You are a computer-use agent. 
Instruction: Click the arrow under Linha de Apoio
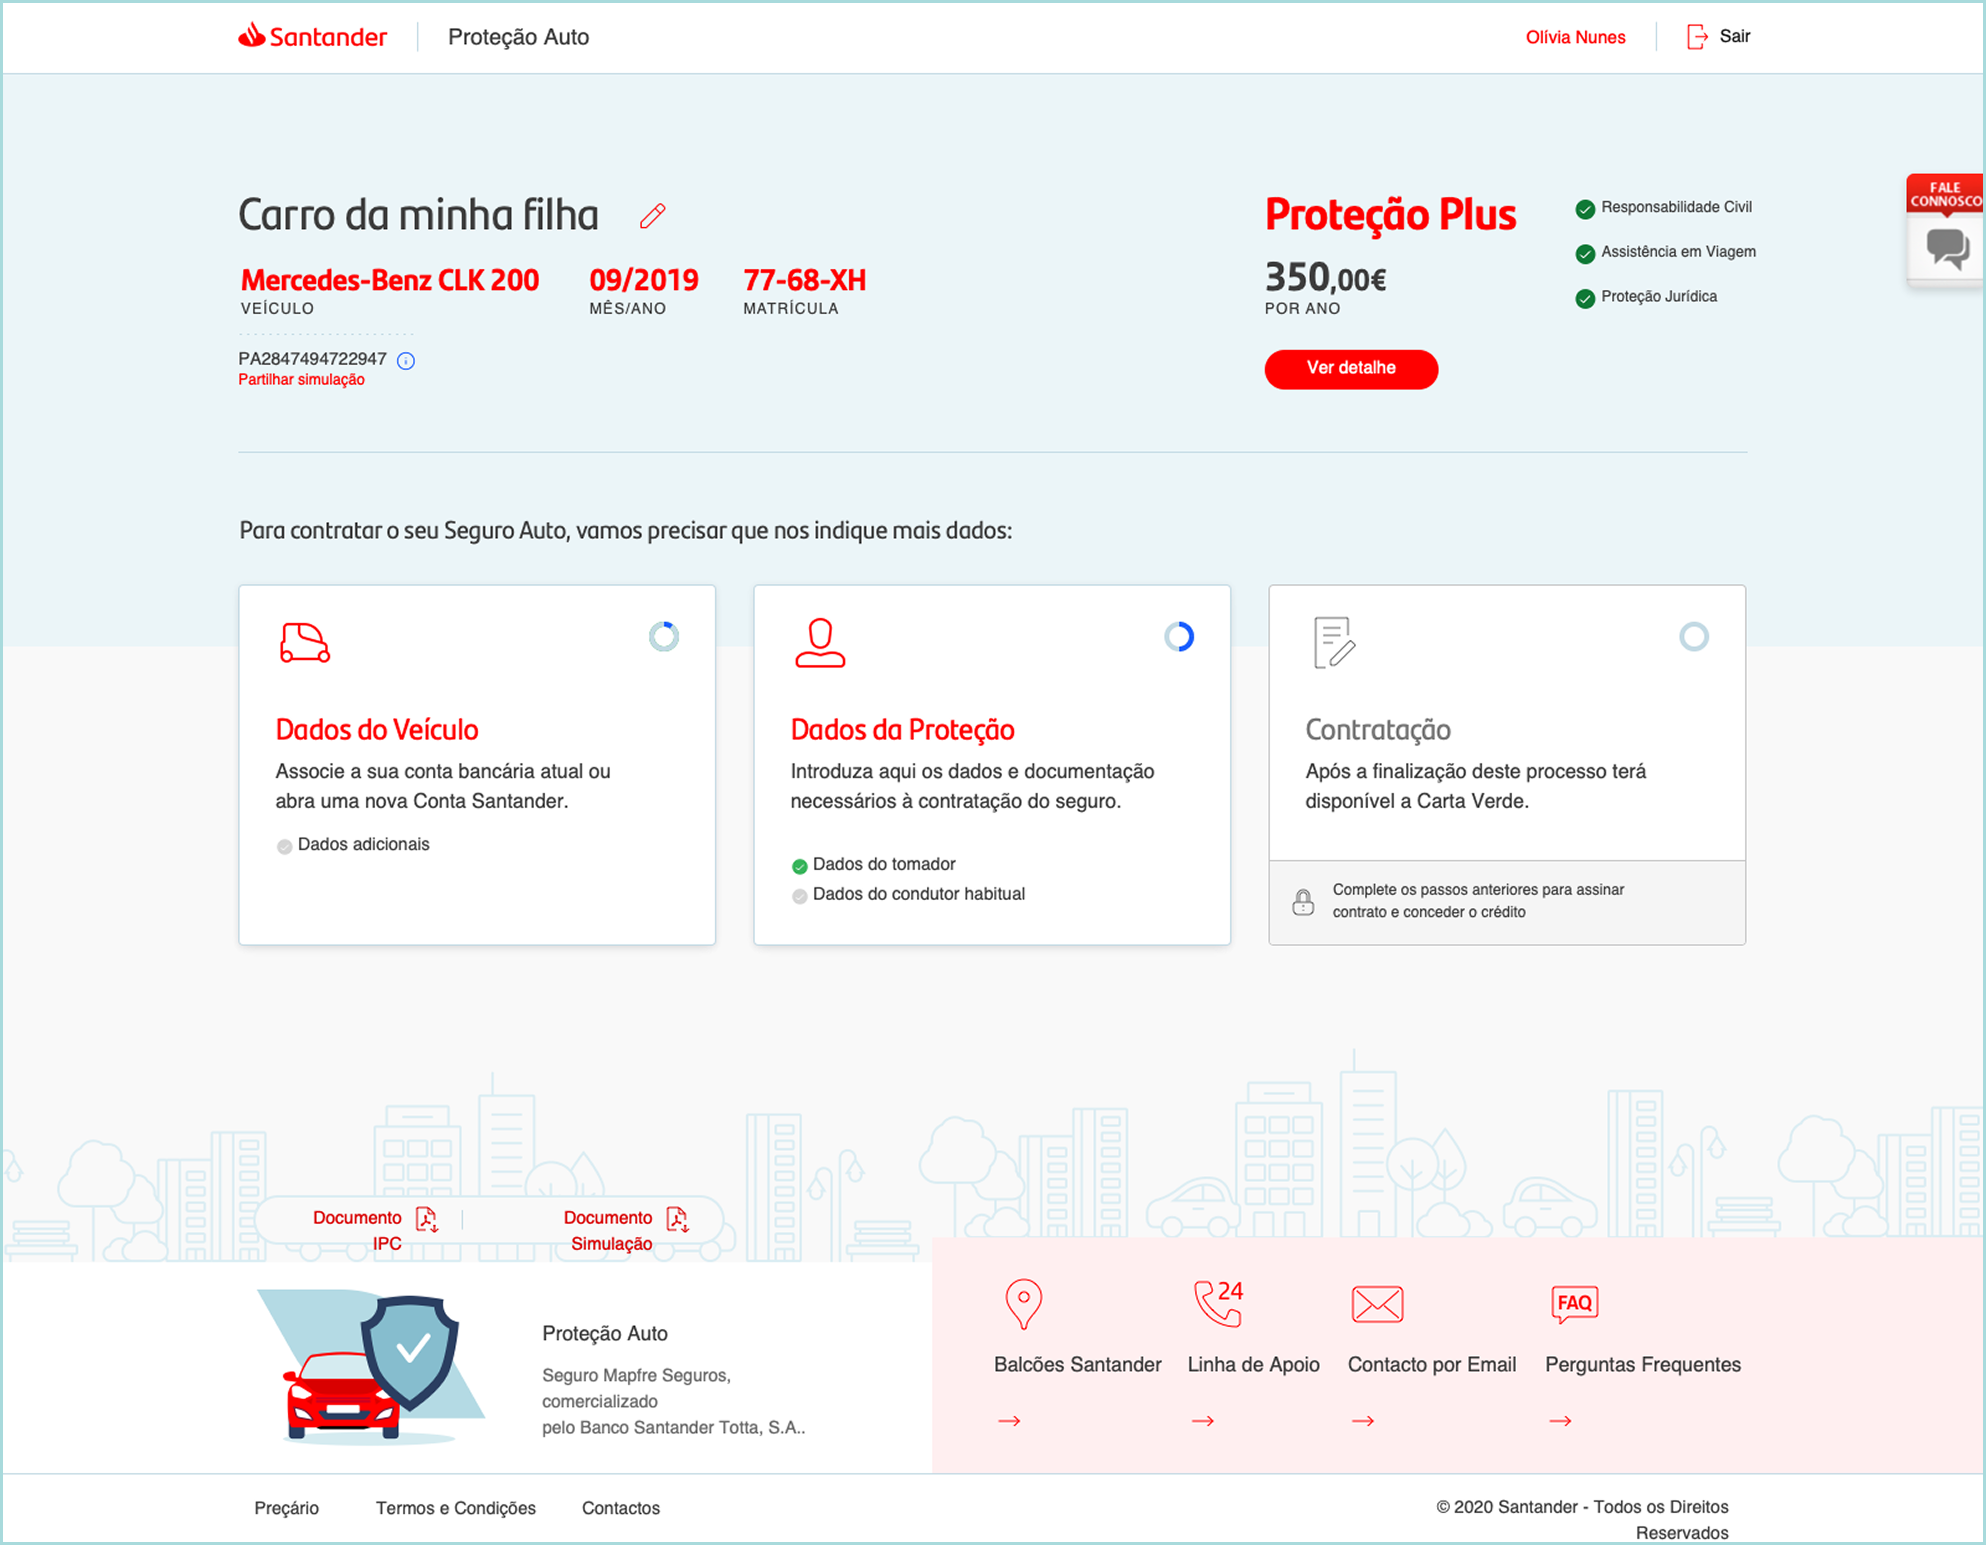pyautogui.click(x=1203, y=1421)
